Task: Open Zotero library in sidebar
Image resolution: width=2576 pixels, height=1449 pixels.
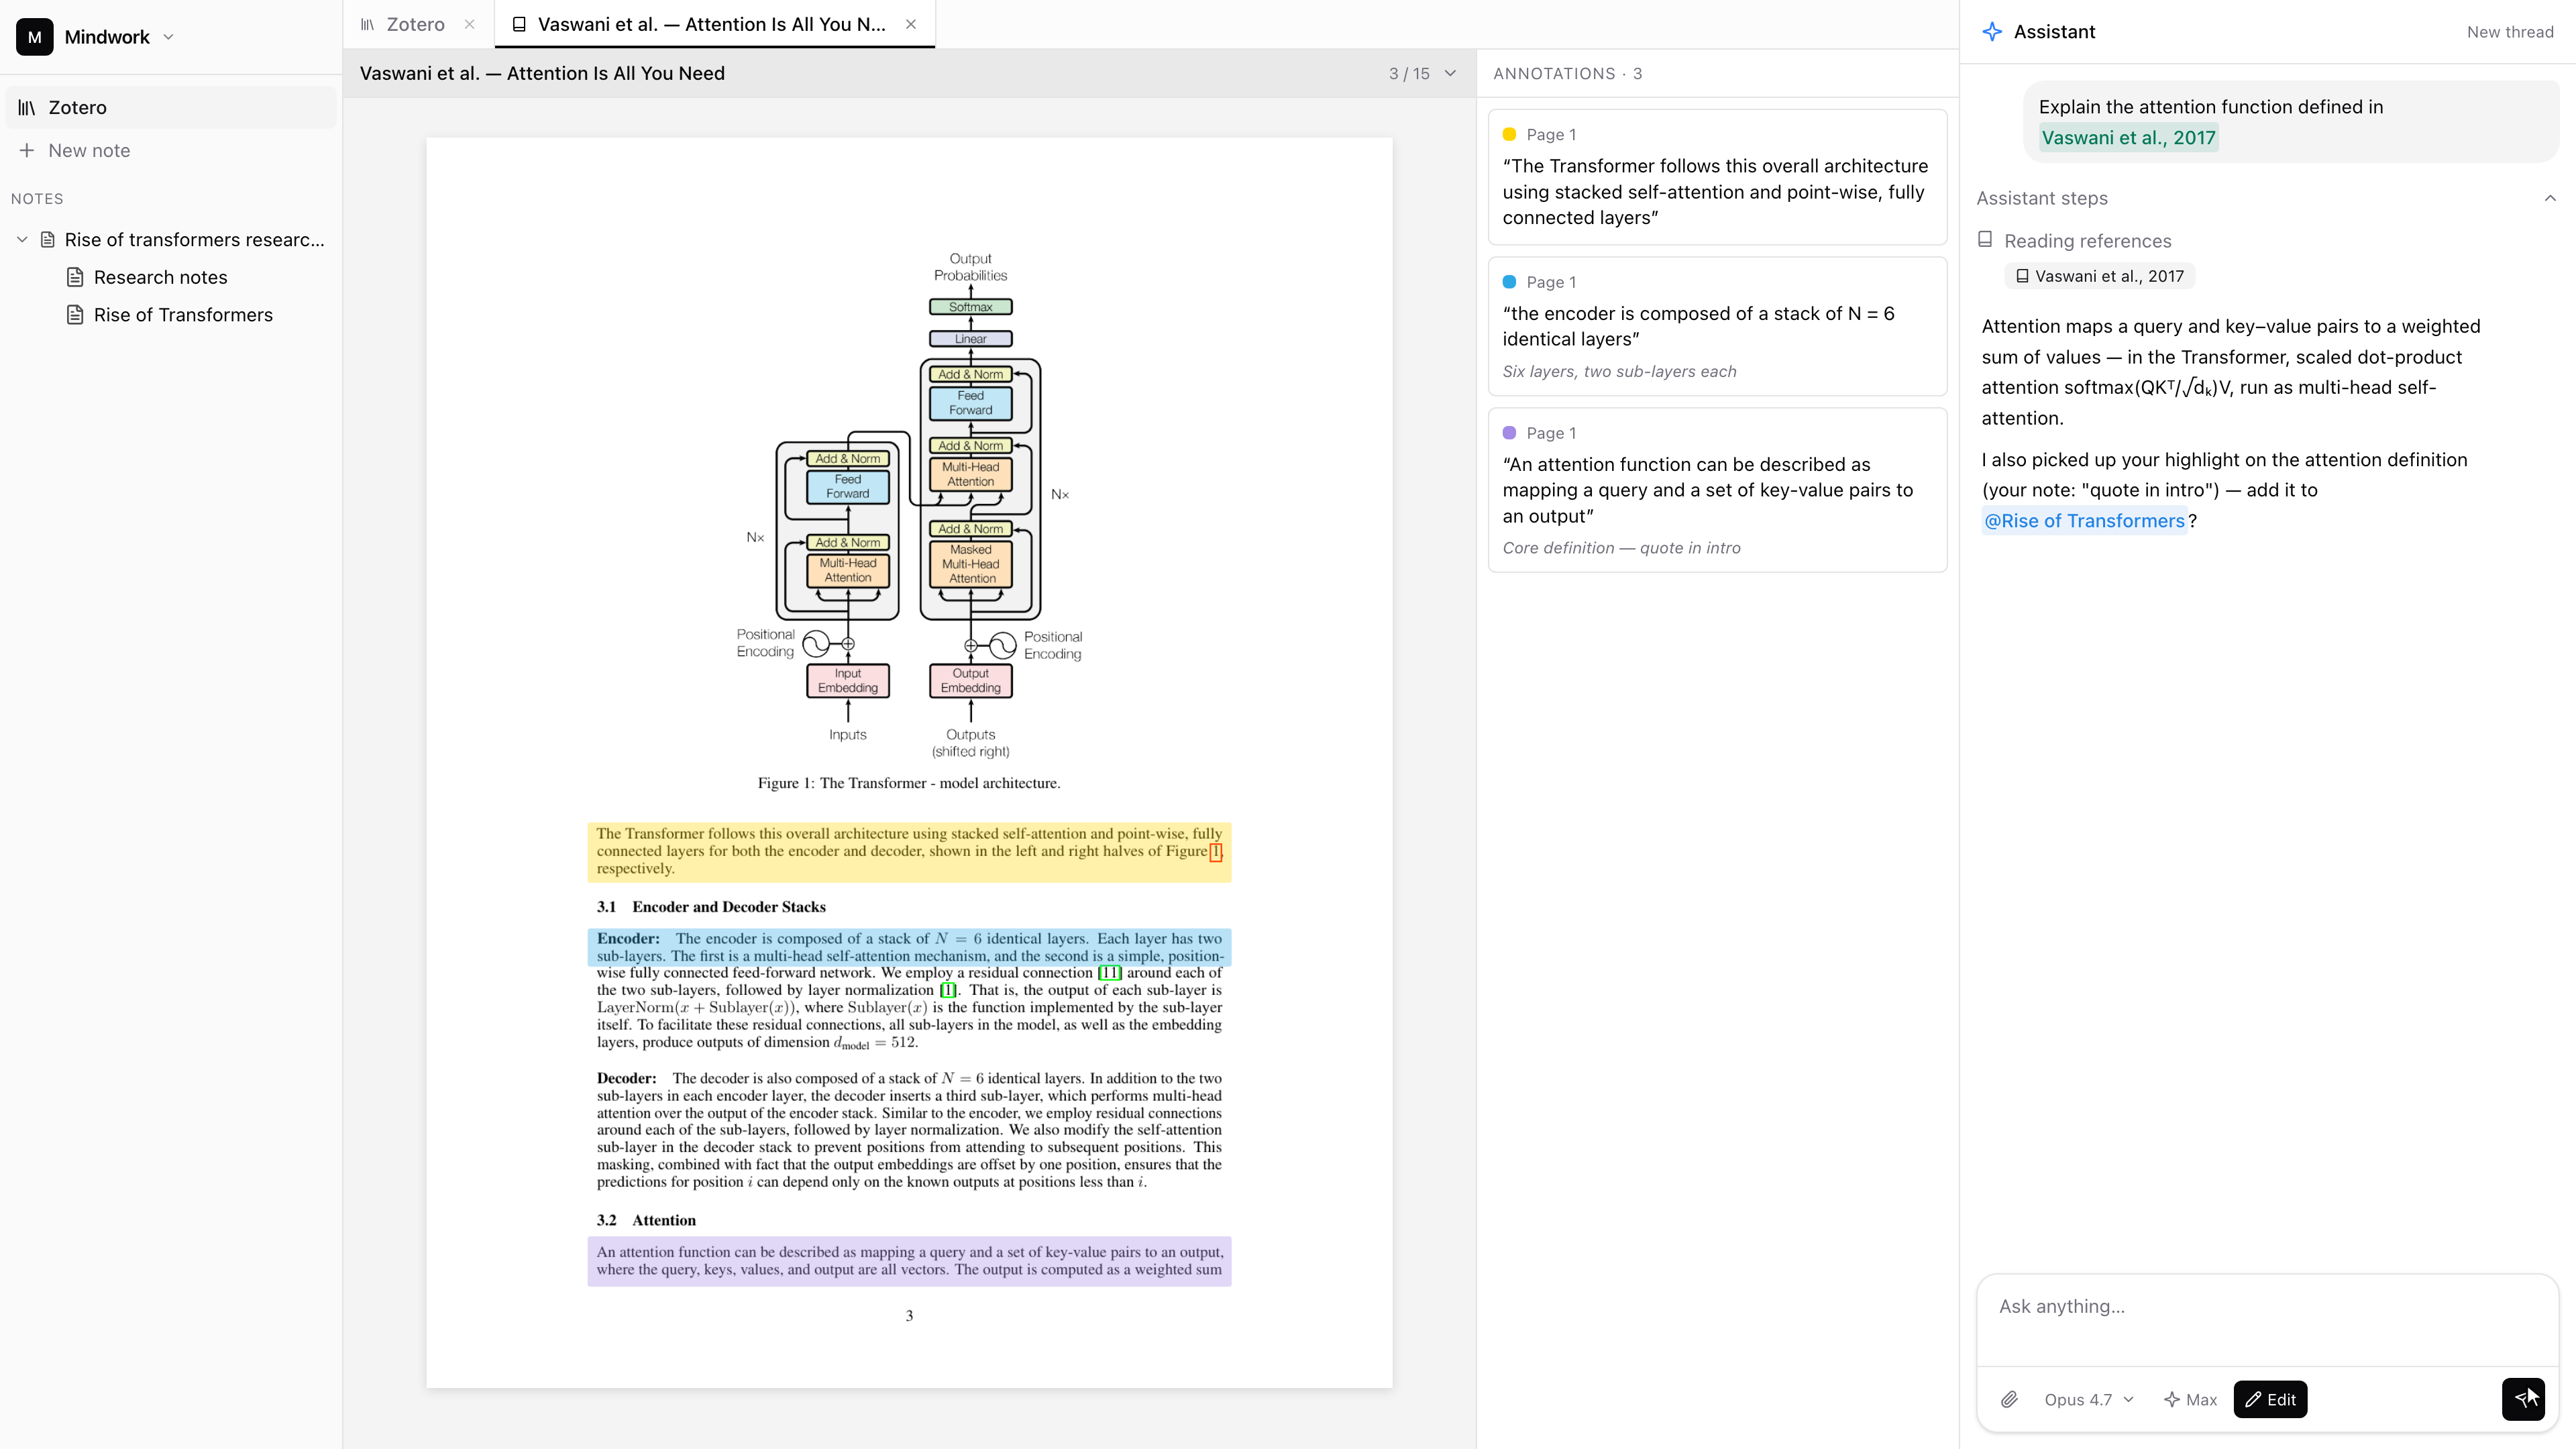Action: pos(171,107)
